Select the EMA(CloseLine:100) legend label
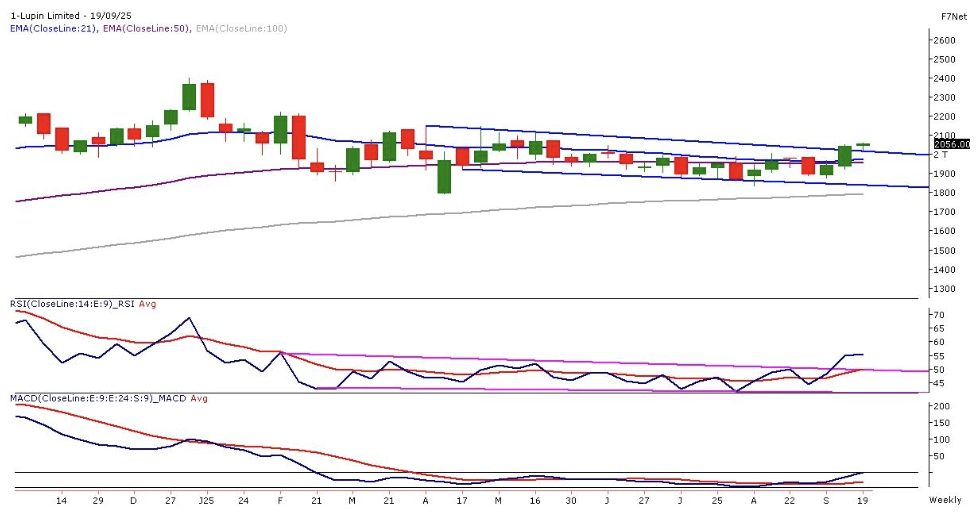This screenshot has height=516, width=980. pos(242,28)
